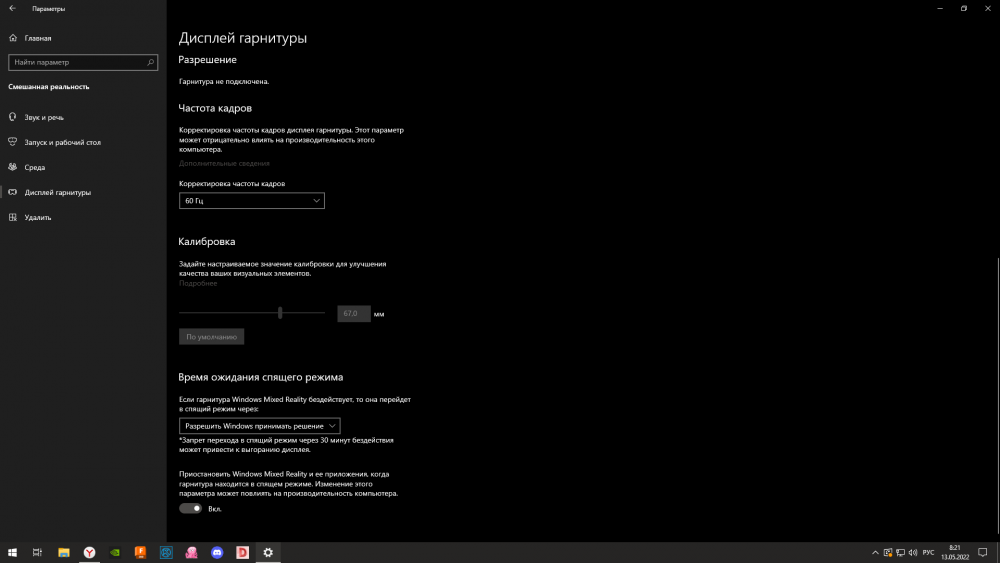Open the 60 Гц frame rate dropdown

251,201
